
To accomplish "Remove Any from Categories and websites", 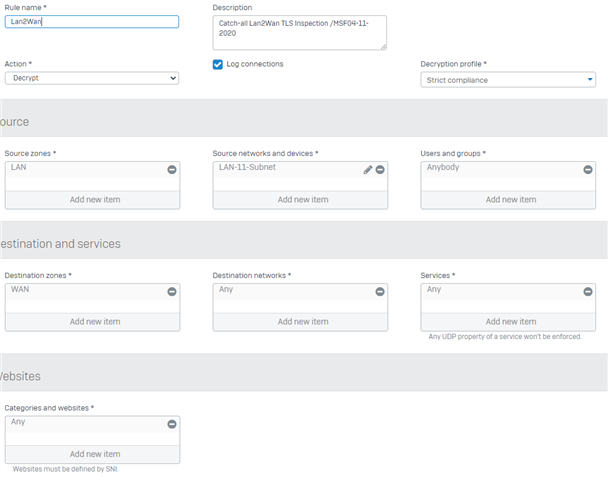I will 172,424.
